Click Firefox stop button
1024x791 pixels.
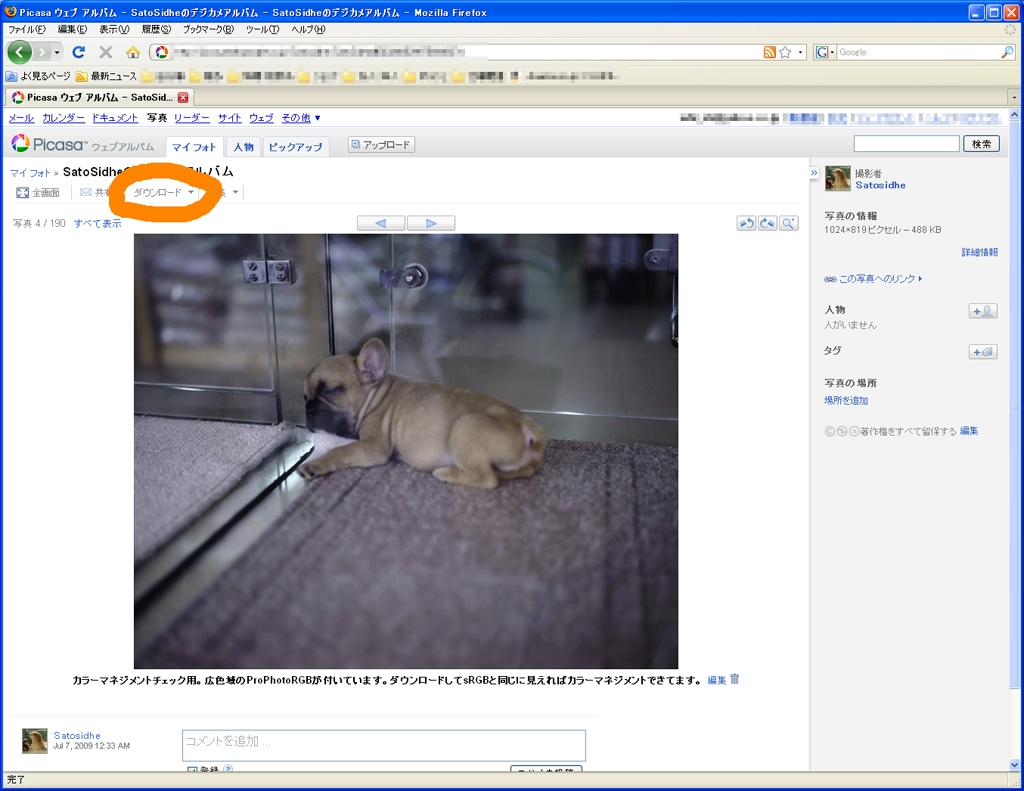(106, 52)
